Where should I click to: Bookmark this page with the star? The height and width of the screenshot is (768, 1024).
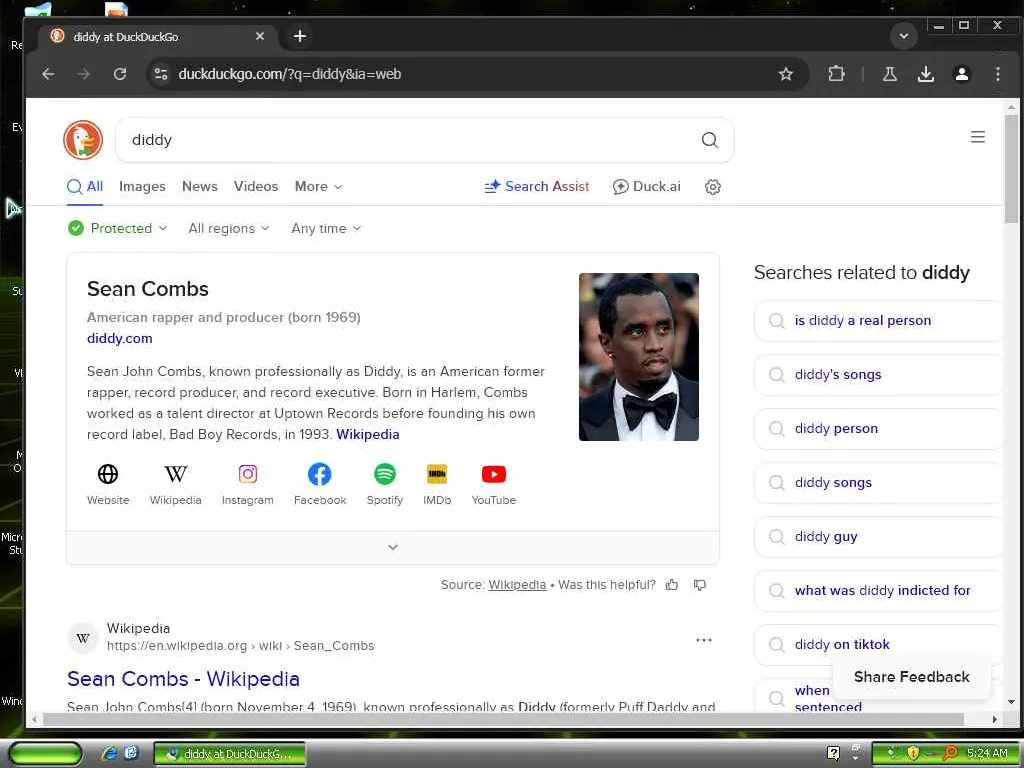tap(786, 74)
